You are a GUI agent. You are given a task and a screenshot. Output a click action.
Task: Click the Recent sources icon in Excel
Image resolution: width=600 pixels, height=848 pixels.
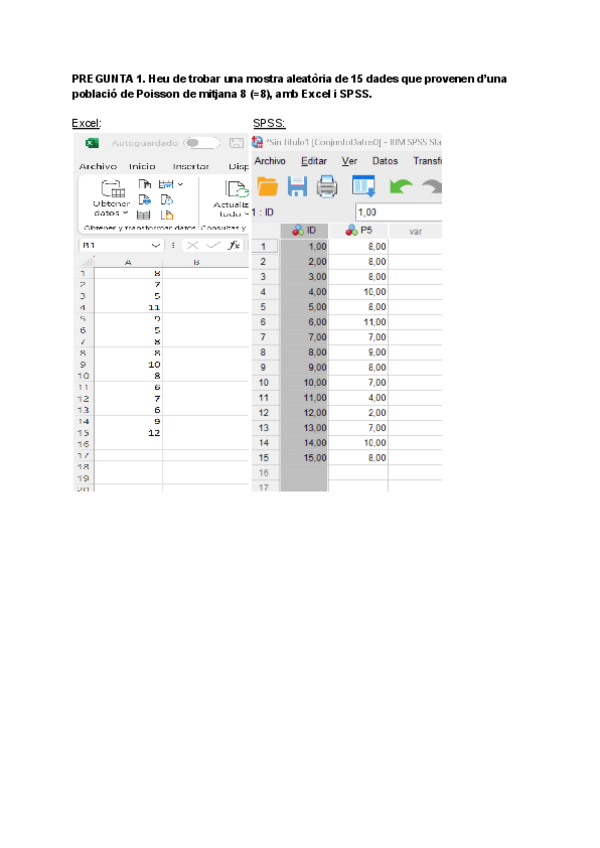coord(167,200)
